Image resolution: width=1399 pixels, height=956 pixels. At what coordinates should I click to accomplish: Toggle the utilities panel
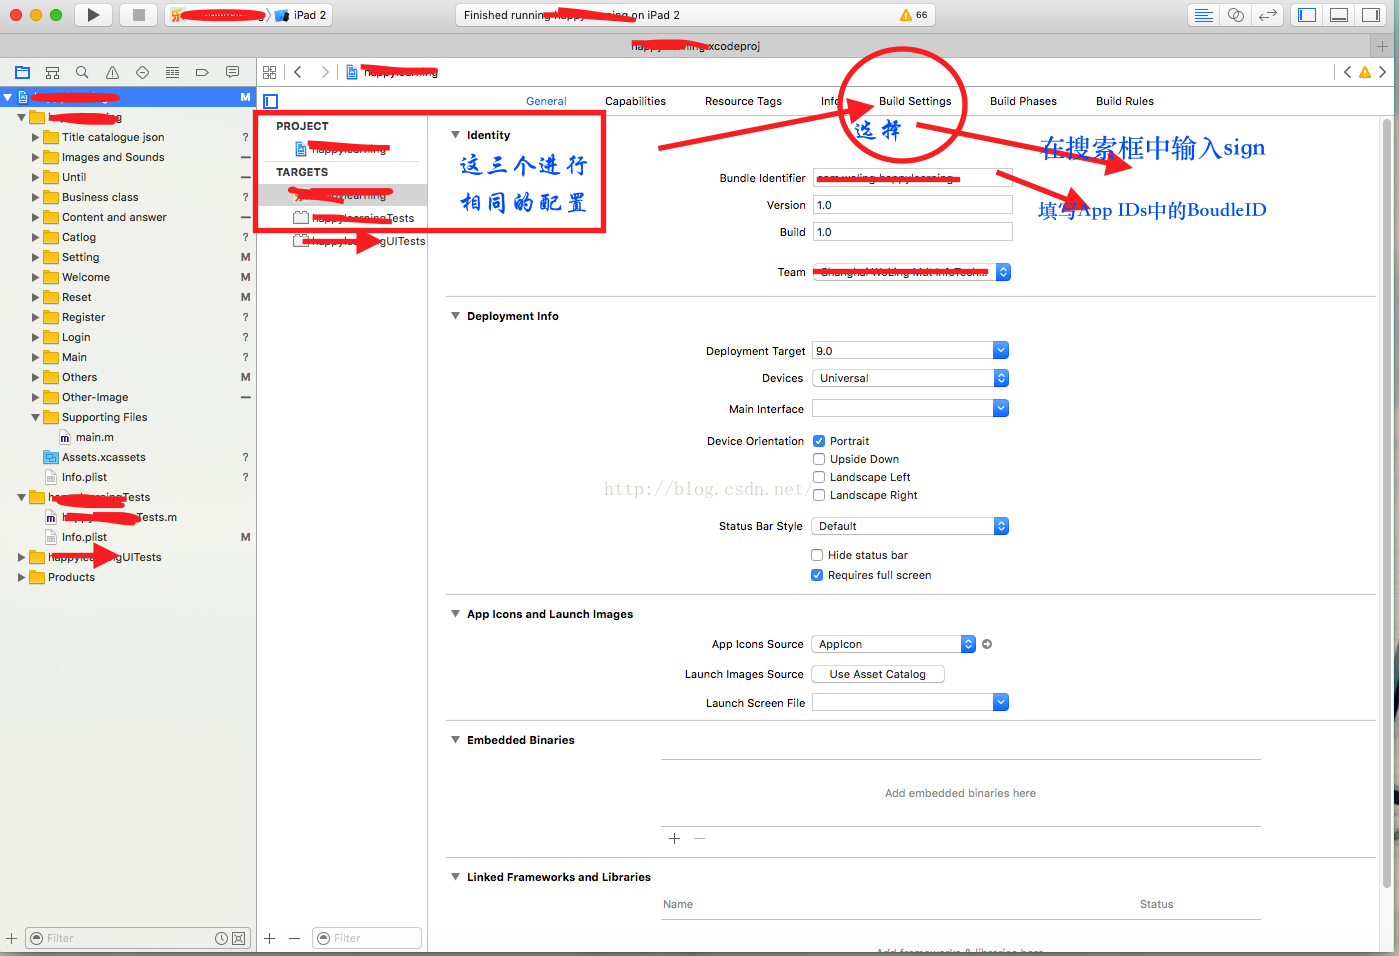(1371, 15)
